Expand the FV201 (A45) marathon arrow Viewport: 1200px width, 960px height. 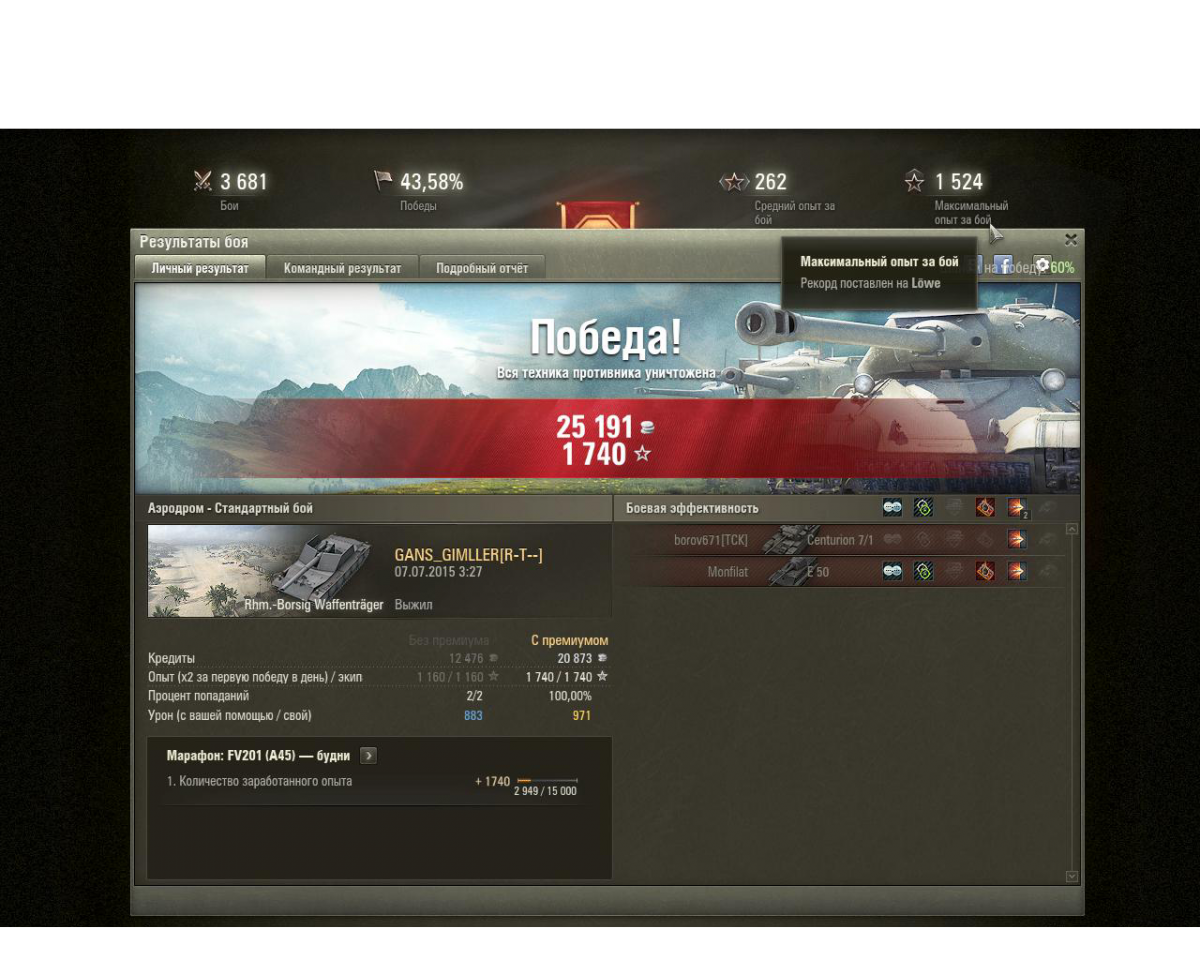point(368,756)
